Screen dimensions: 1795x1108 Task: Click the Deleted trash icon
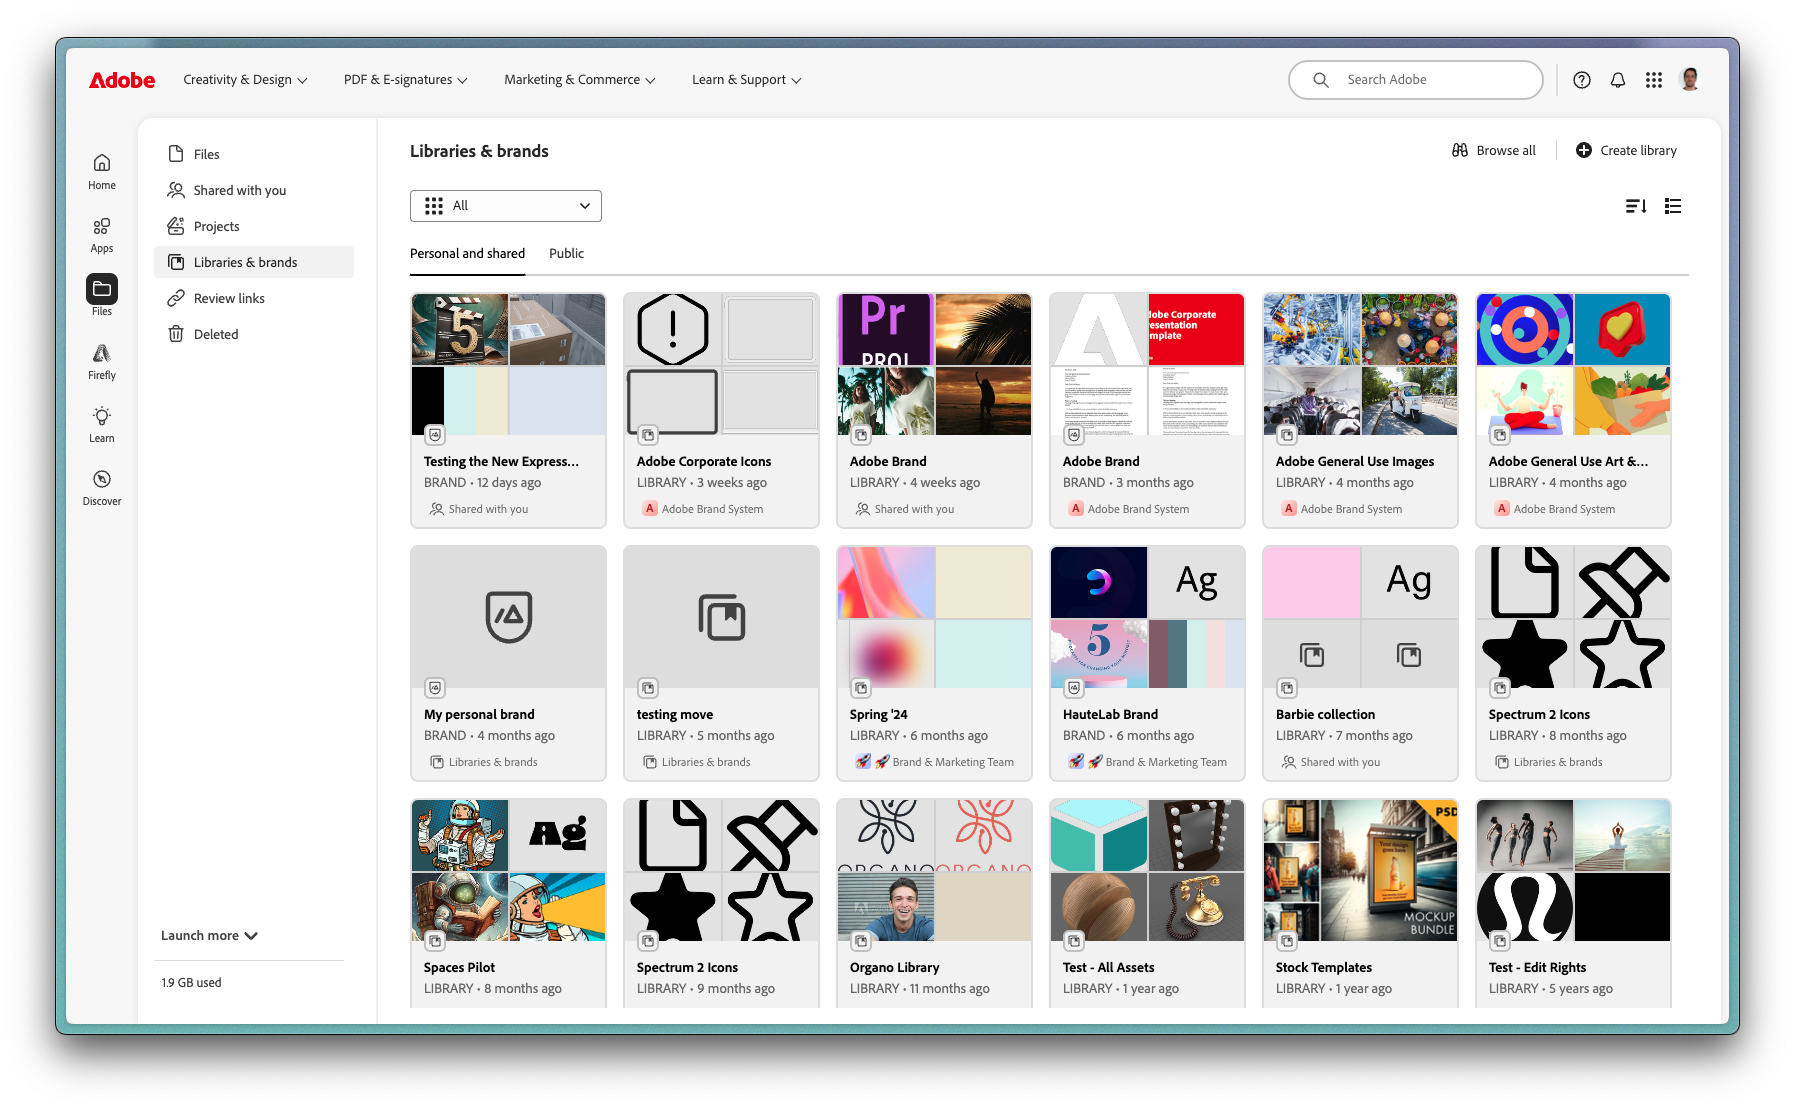[x=176, y=334]
